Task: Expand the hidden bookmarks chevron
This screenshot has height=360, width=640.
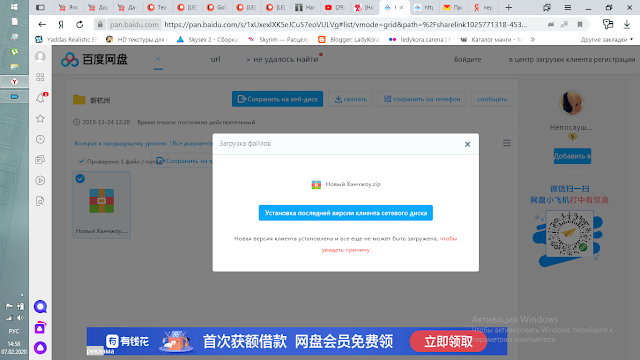Action: (532, 40)
